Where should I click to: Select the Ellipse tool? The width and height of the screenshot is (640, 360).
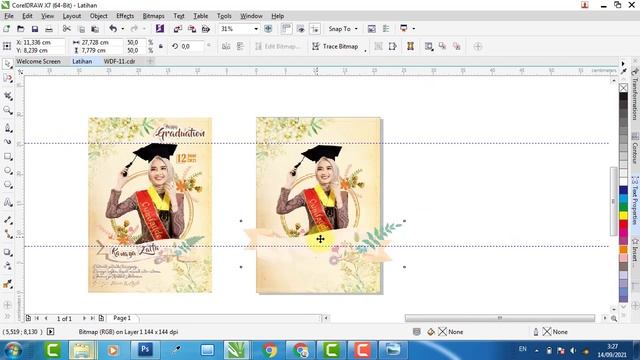tap(7, 171)
